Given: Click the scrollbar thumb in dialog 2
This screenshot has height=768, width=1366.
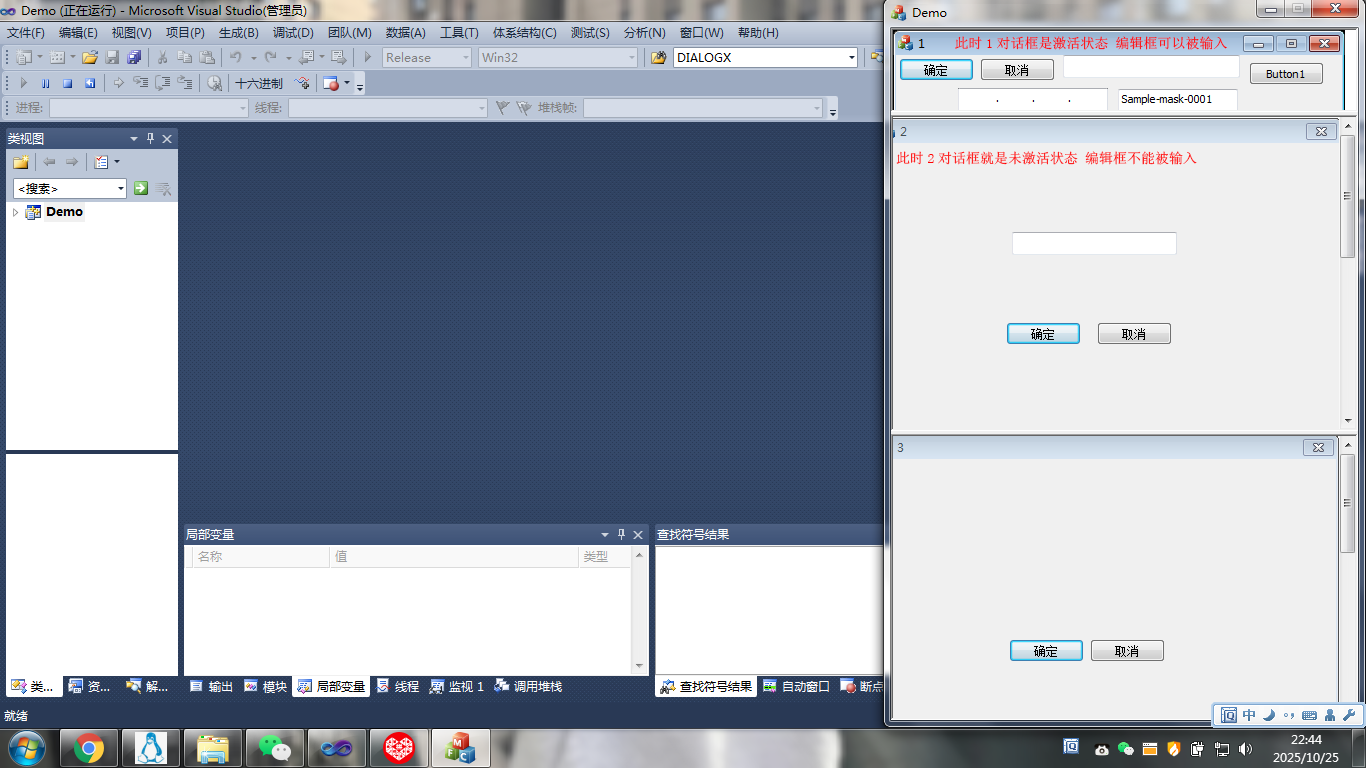Looking at the screenshot, I should point(1347,196).
